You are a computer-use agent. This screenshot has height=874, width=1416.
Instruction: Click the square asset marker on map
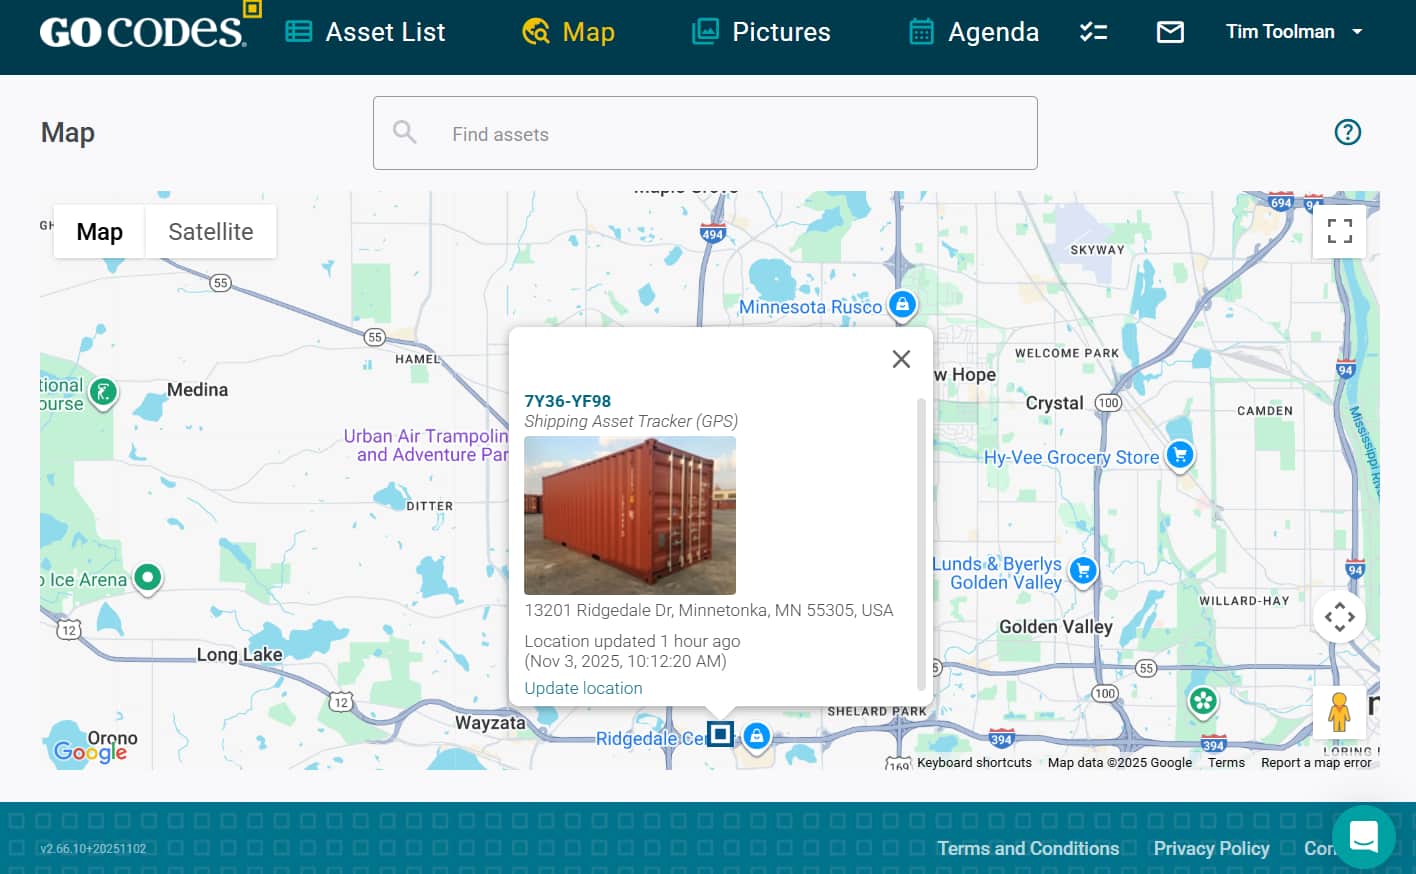click(x=720, y=734)
